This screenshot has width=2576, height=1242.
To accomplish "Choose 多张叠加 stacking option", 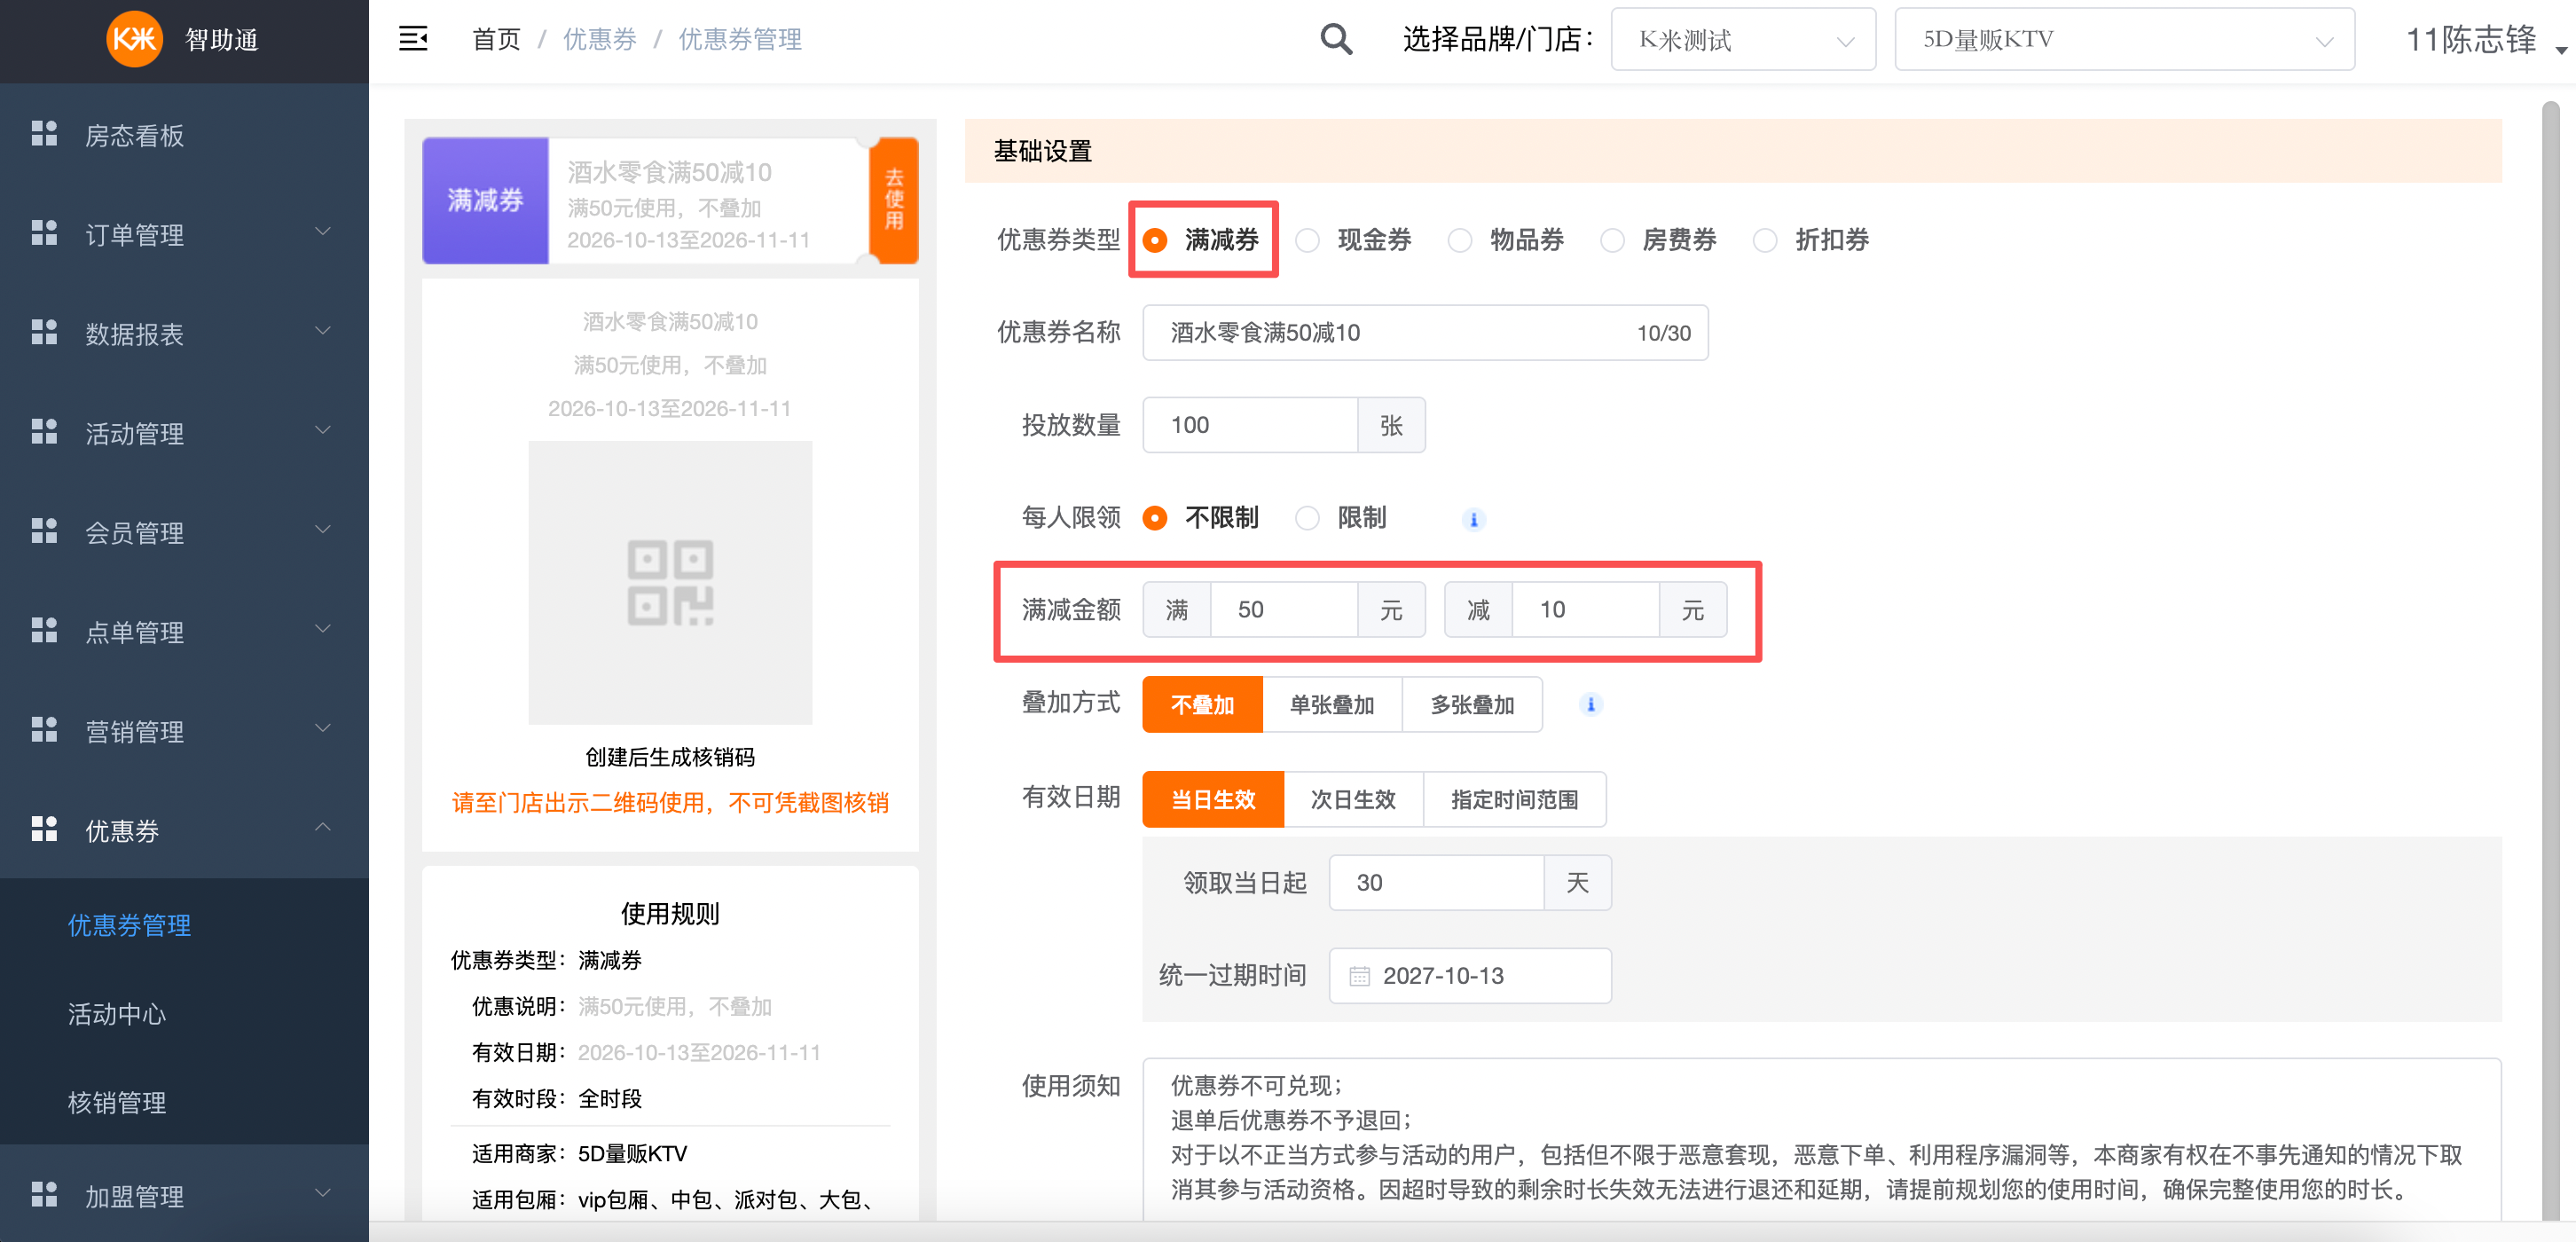I will [1472, 705].
